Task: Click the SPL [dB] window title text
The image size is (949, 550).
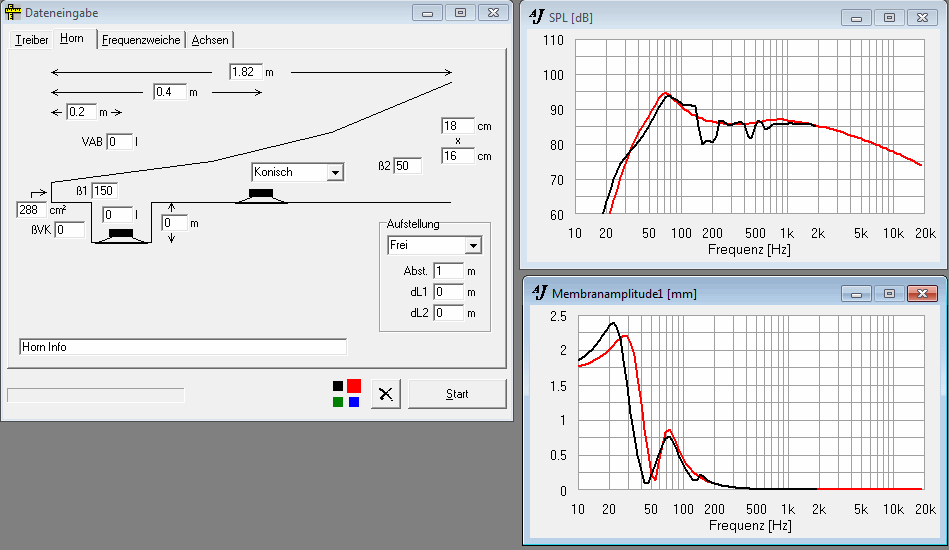Action: (571, 18)
